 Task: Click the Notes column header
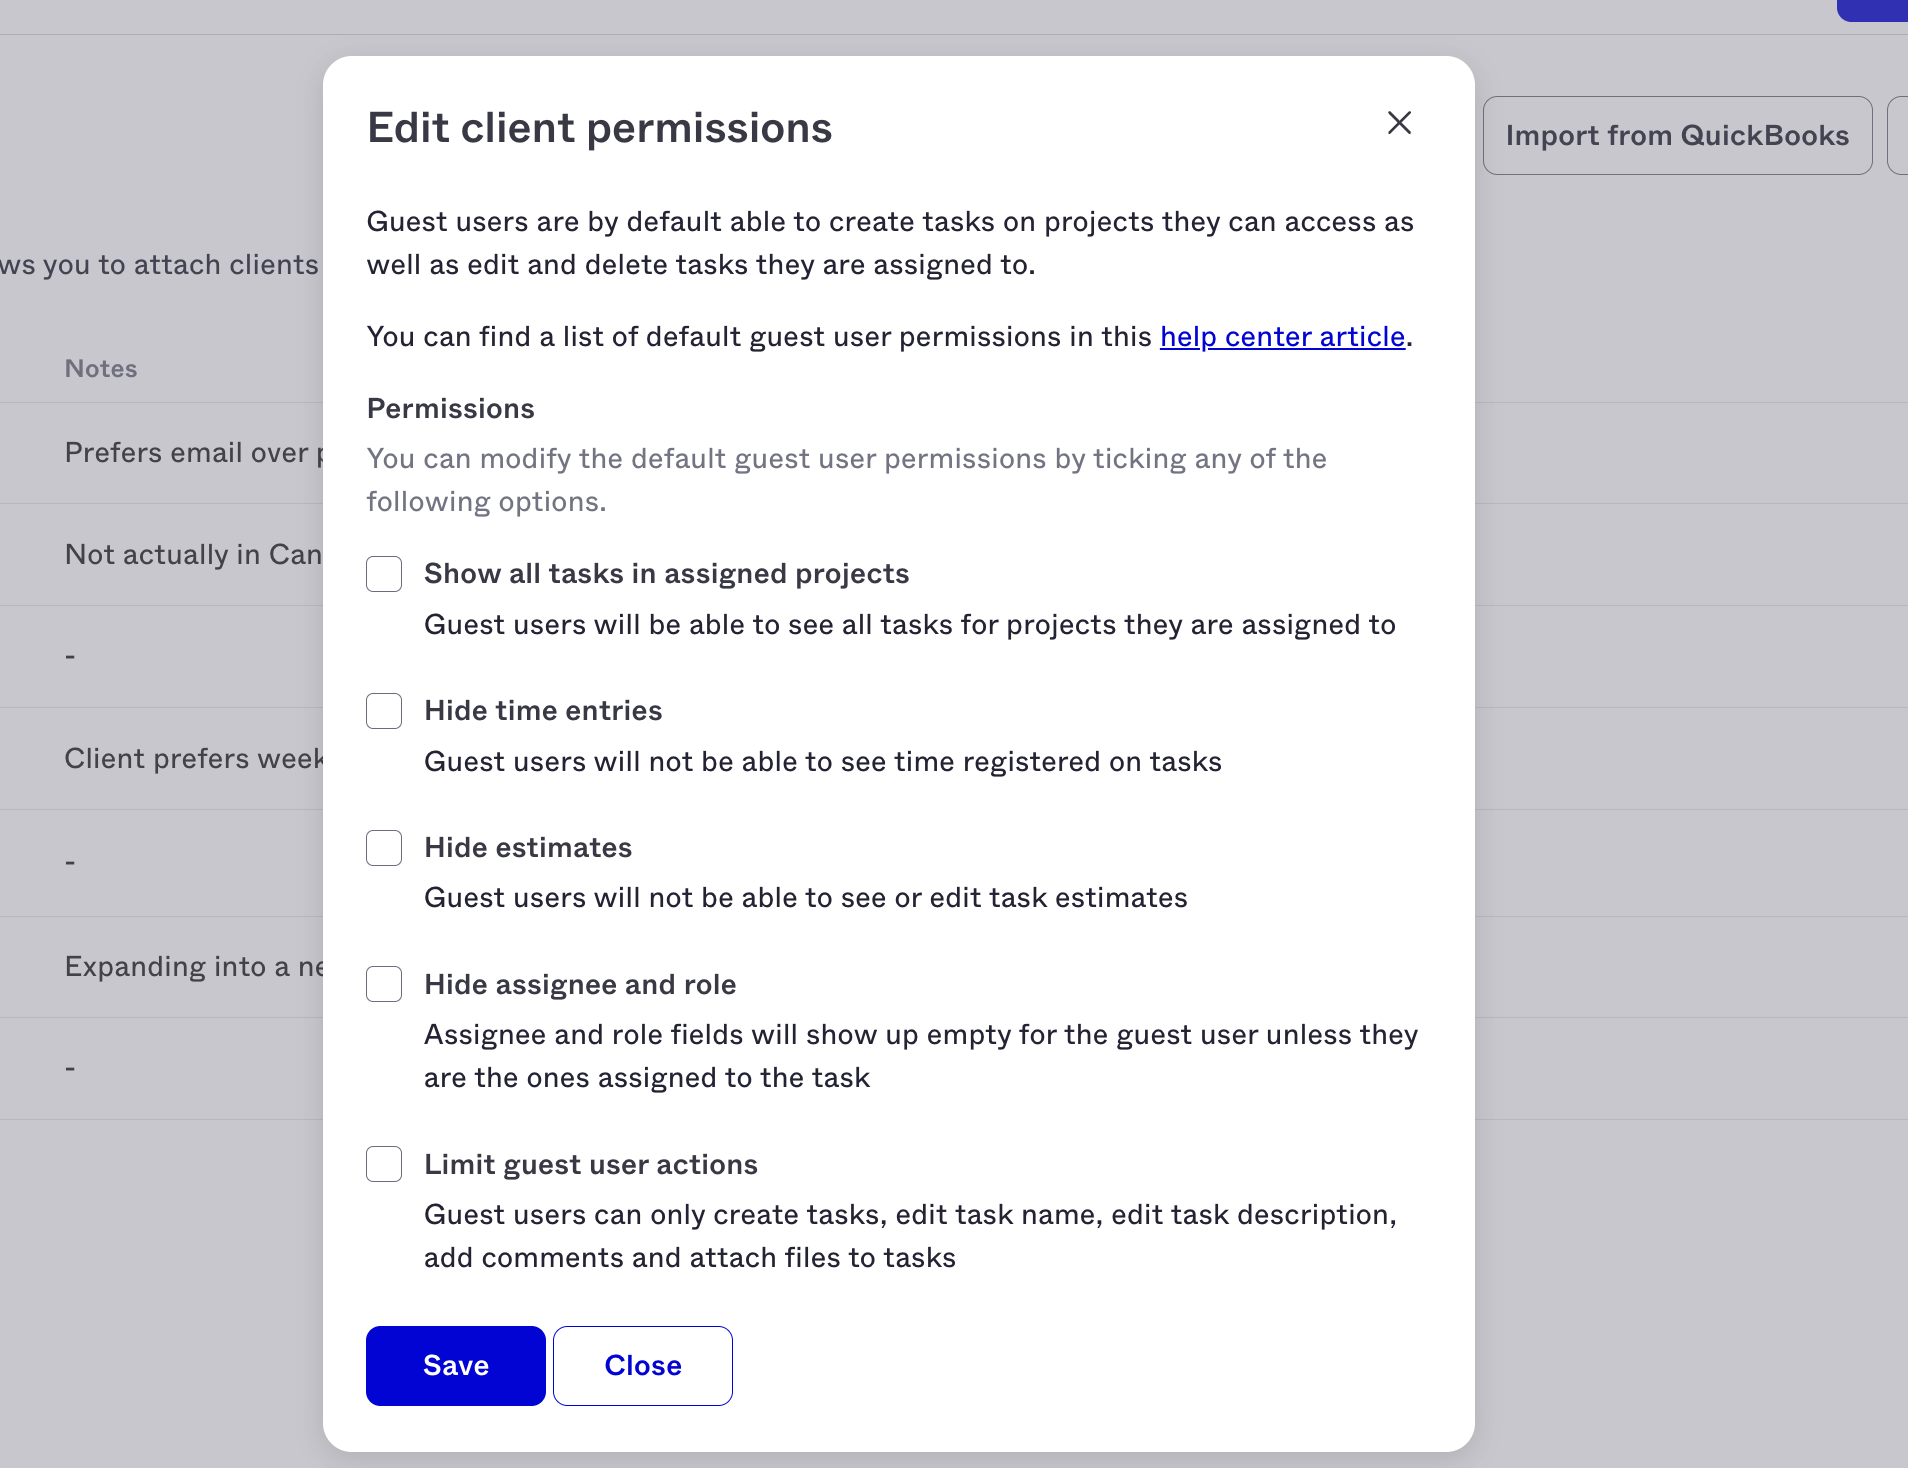(101, 369)
